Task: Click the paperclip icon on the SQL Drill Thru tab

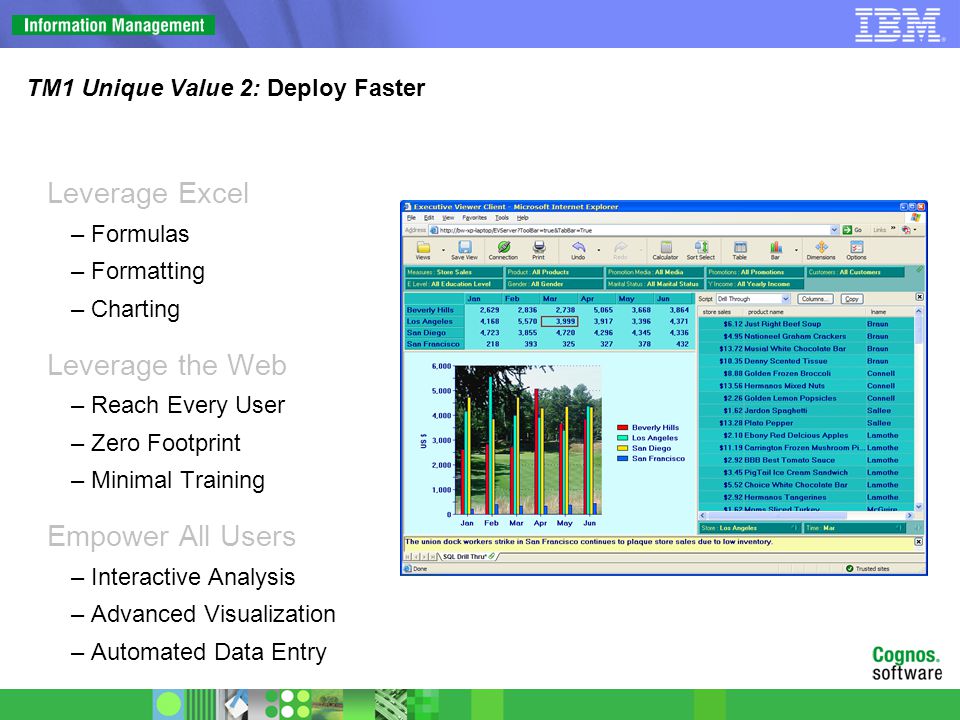Action: pos(492,556)
